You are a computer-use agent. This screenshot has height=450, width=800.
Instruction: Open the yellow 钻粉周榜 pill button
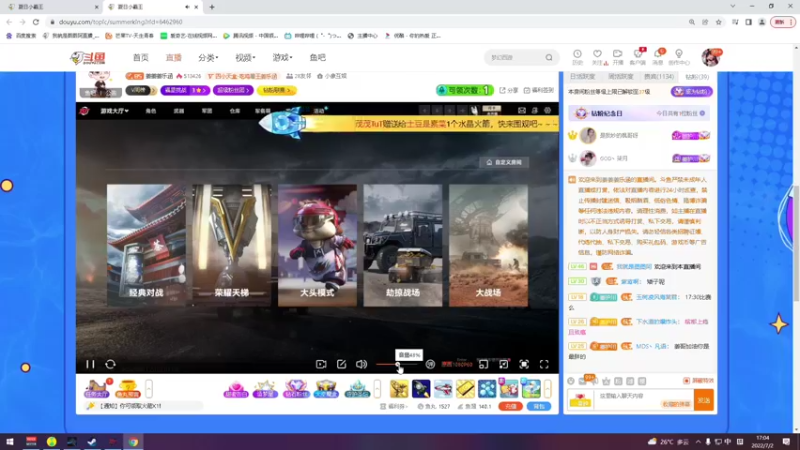click(x=277, y=90)
